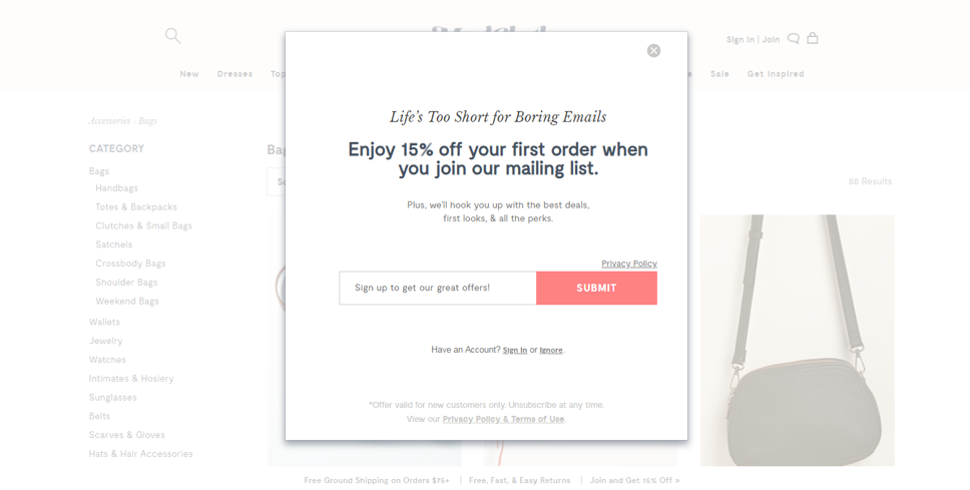
Task: Click the search magnifier icon
Action: 173,36
